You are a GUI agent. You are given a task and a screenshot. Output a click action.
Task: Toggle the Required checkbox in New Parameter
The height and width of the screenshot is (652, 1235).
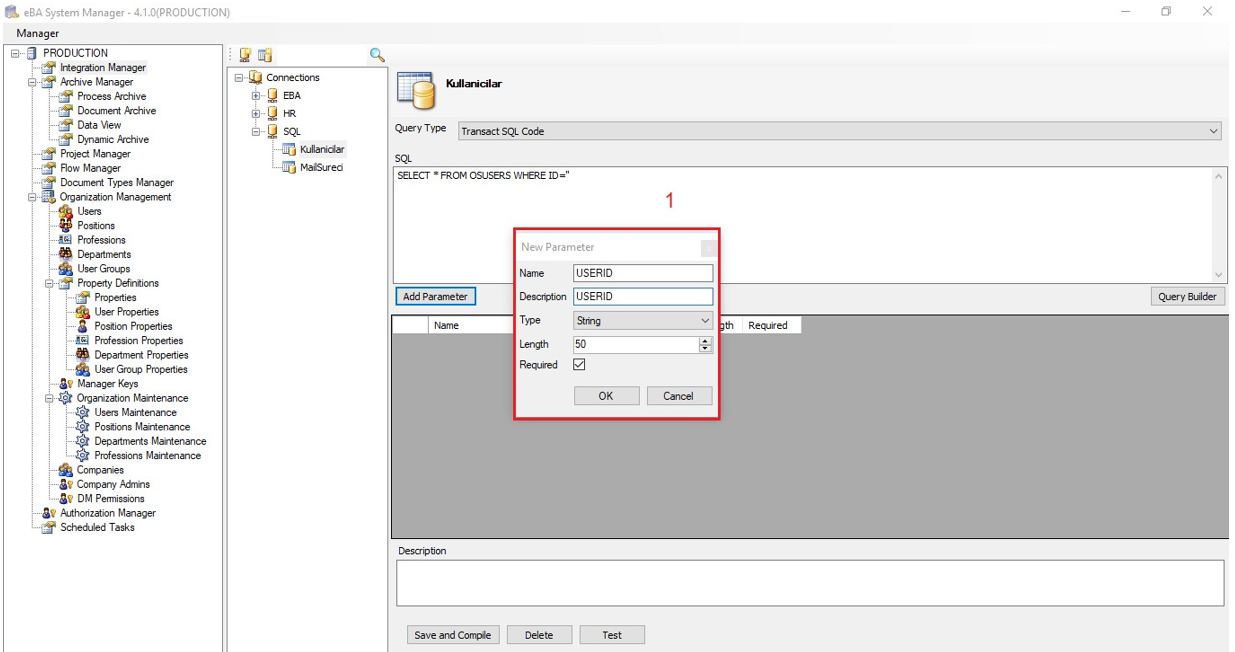pyautogui.click(x=579, y=365)
